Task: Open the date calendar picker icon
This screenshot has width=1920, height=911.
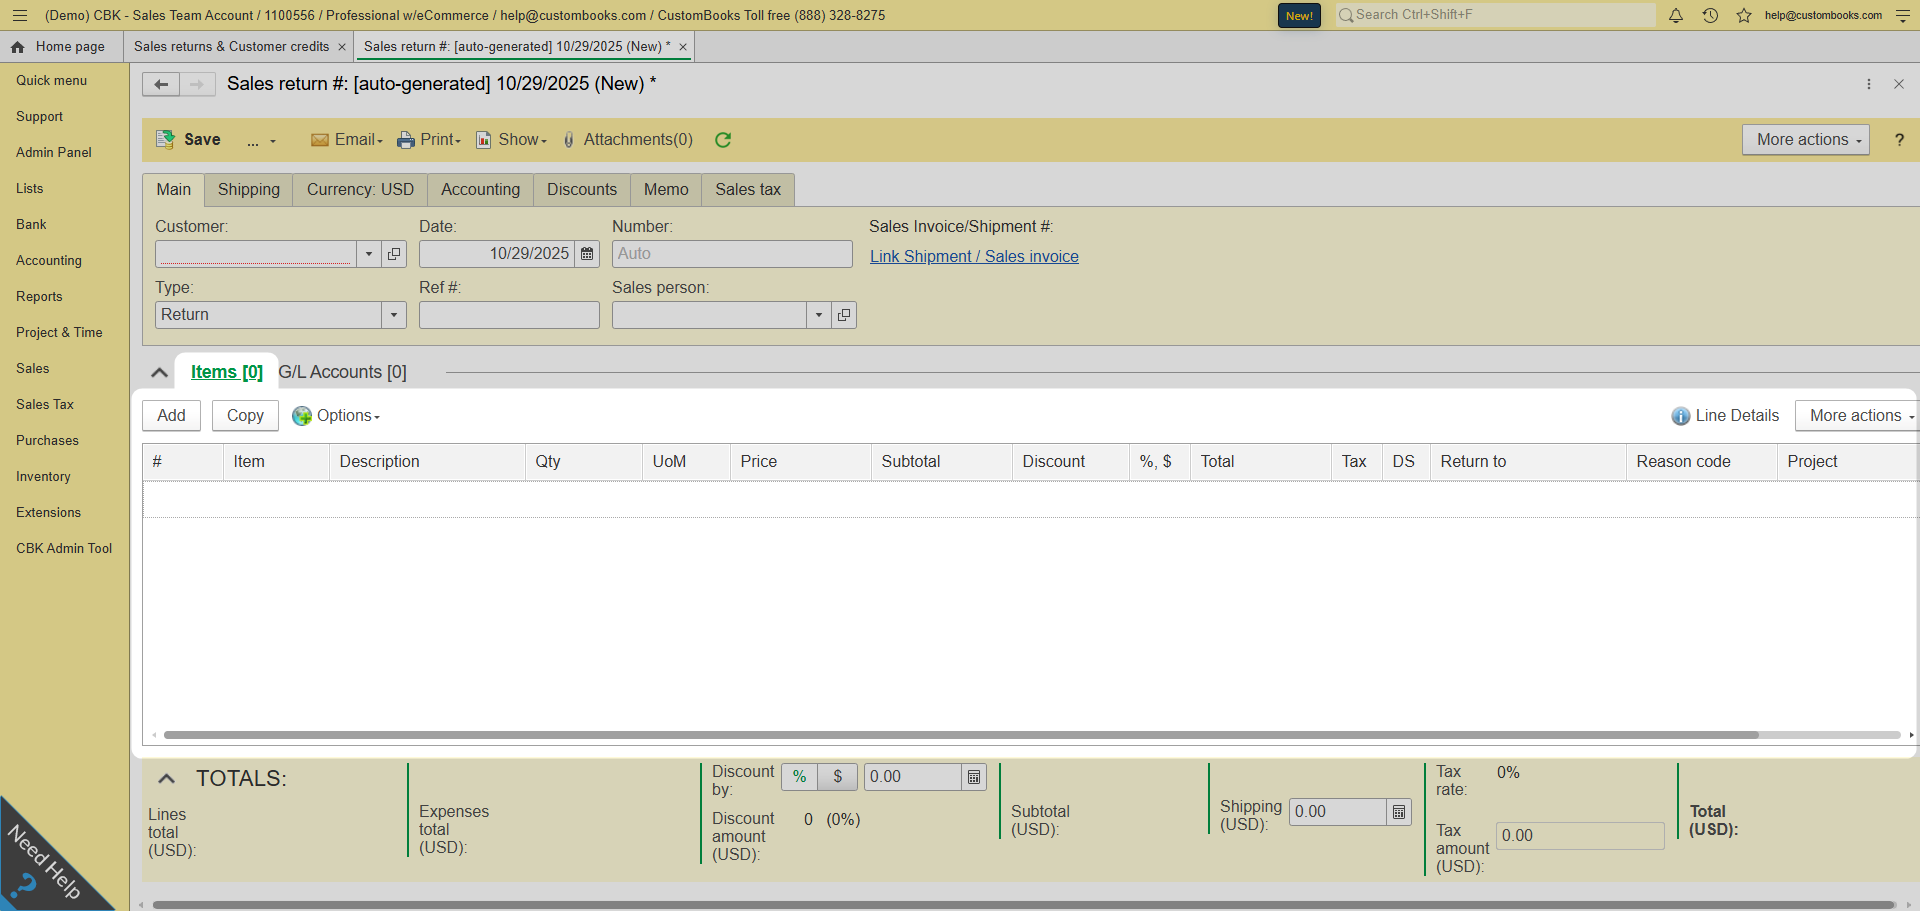Action: coord(587,254)
